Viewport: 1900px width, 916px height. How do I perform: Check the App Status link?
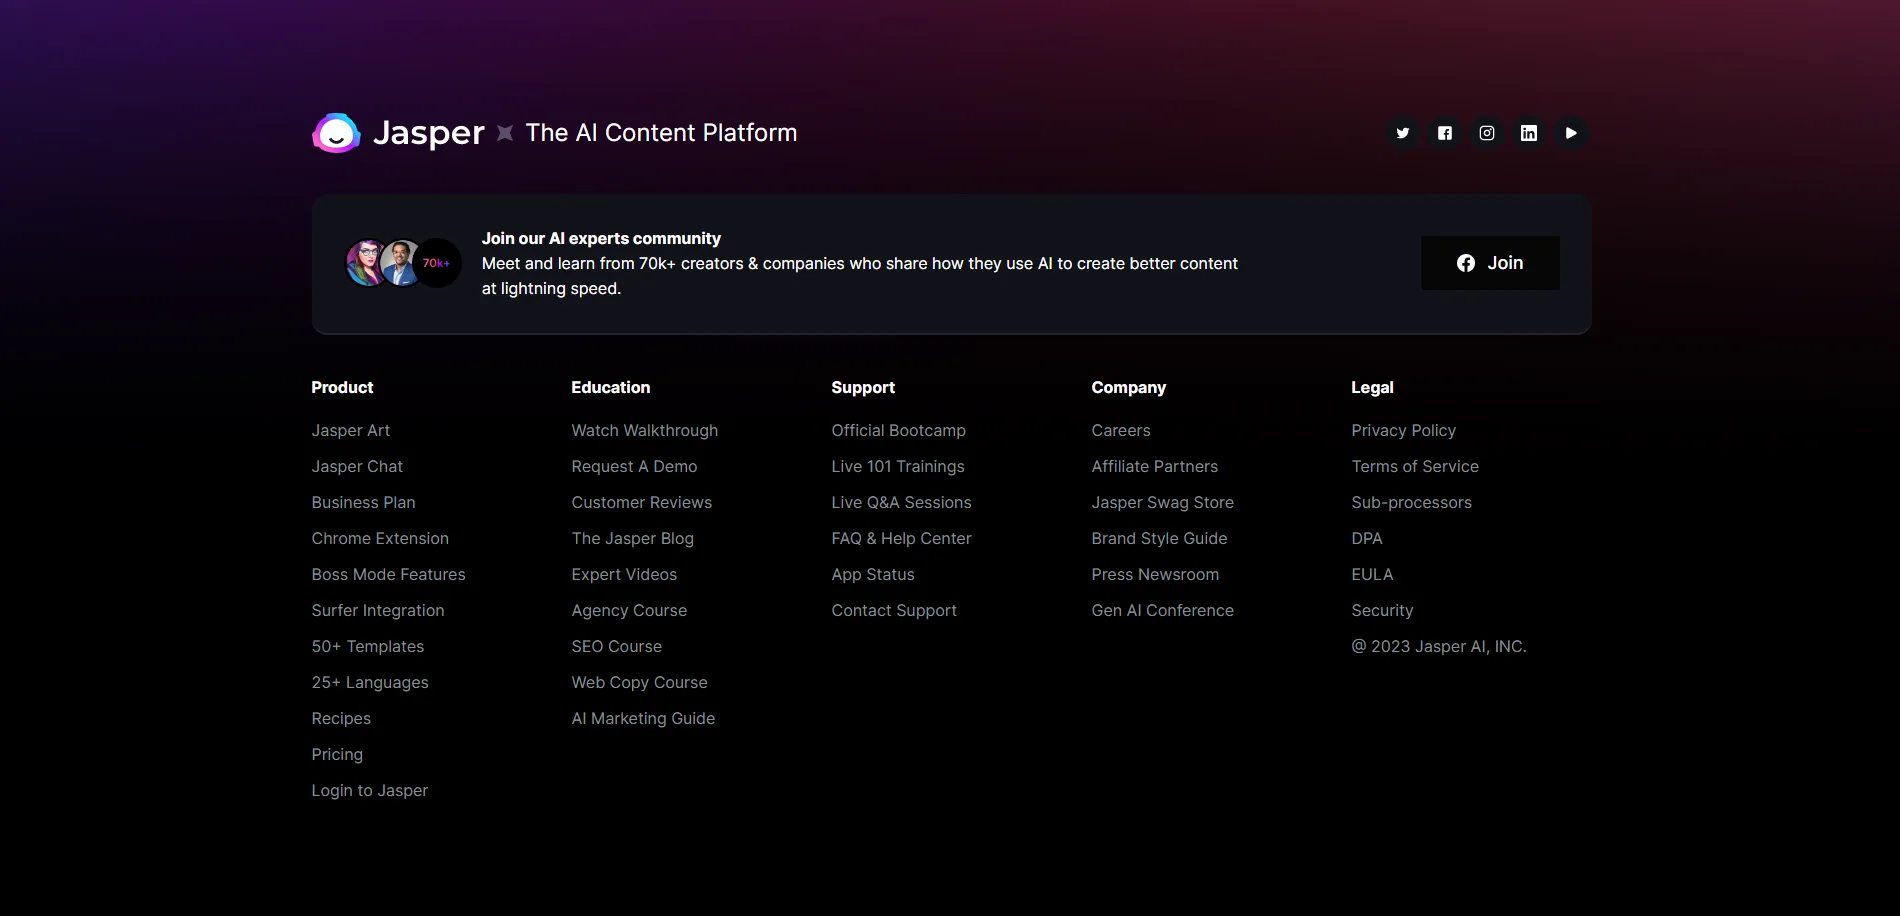pyautogui.click(x=873, y=574)
